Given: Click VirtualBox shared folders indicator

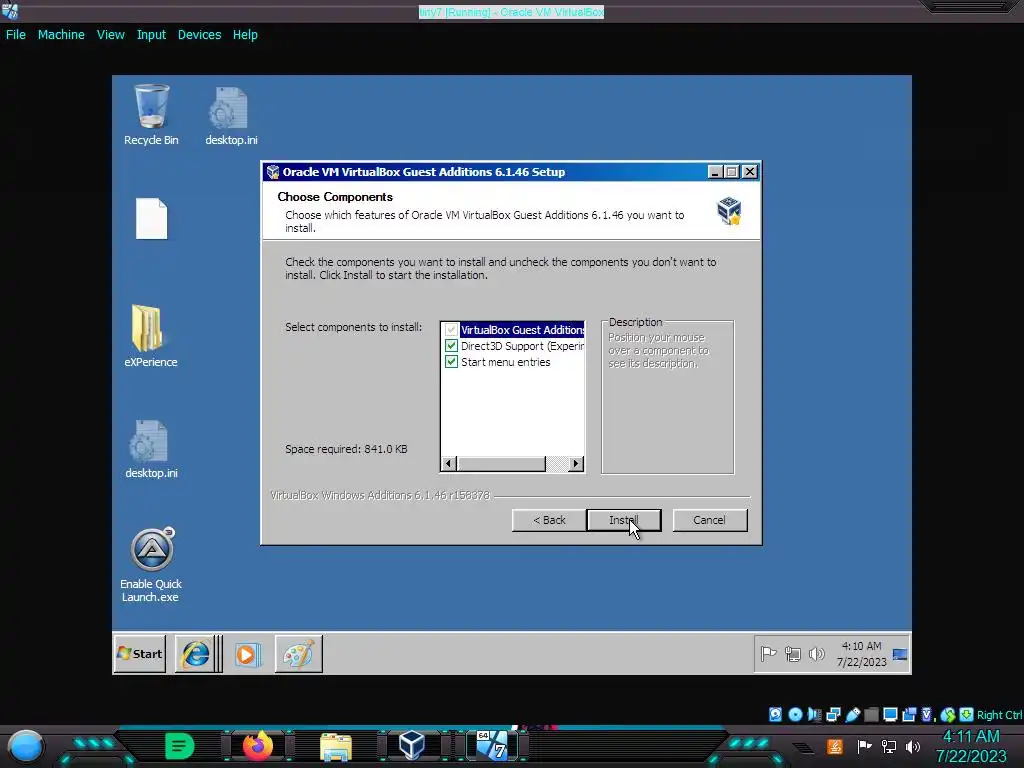Looking at the screenshot, I should 871,714.
